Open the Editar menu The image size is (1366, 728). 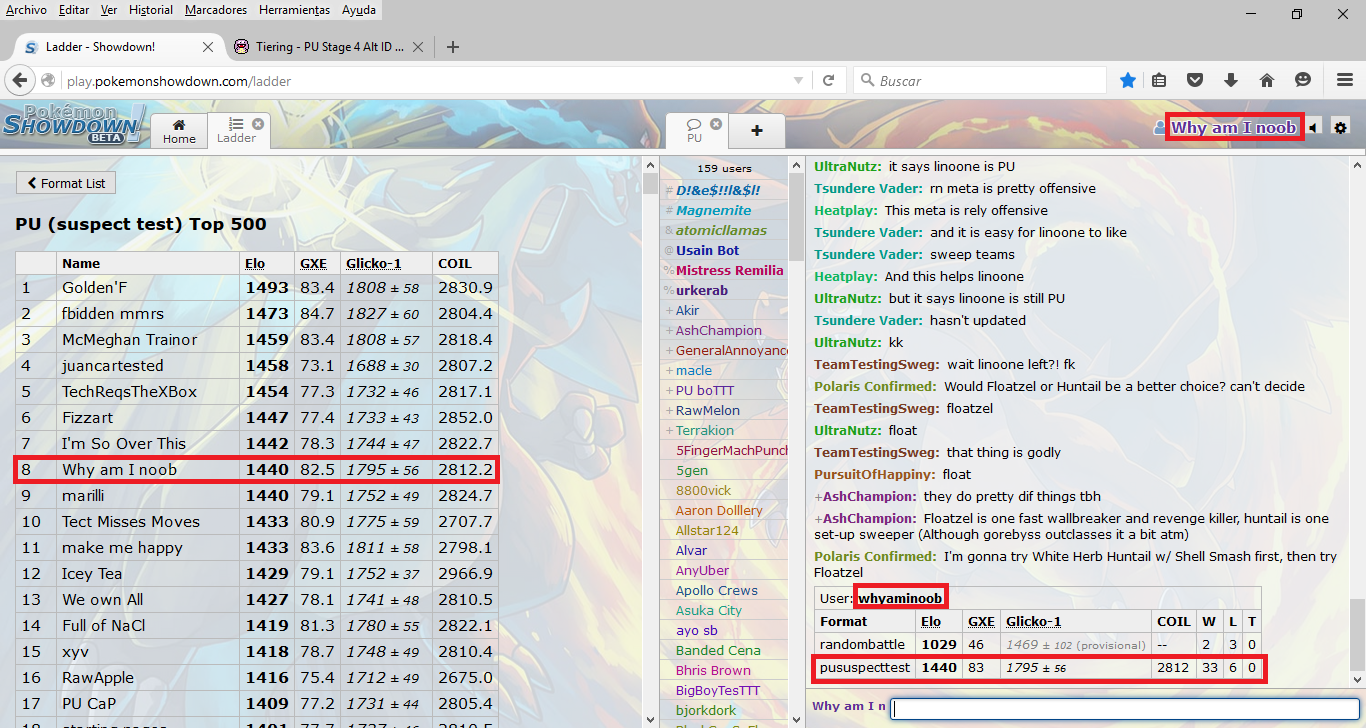(74, 10)
